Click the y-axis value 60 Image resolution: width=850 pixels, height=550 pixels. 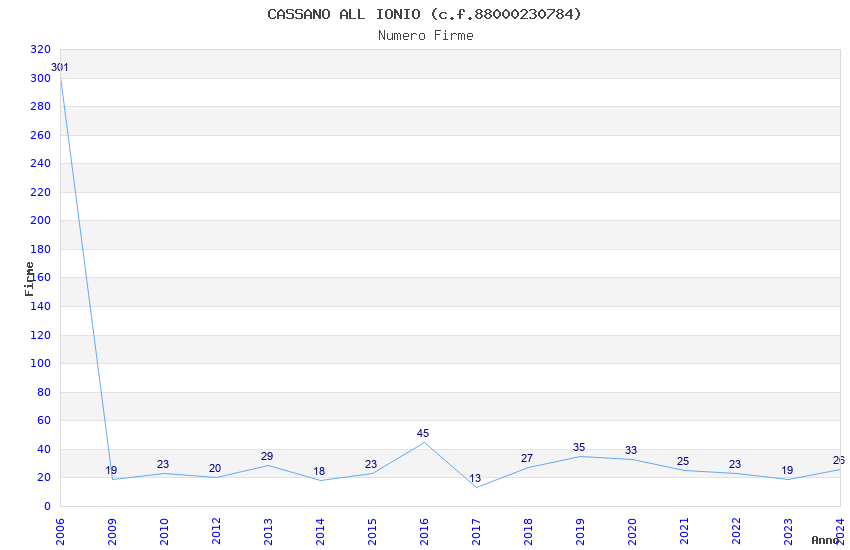click(44, 420)
